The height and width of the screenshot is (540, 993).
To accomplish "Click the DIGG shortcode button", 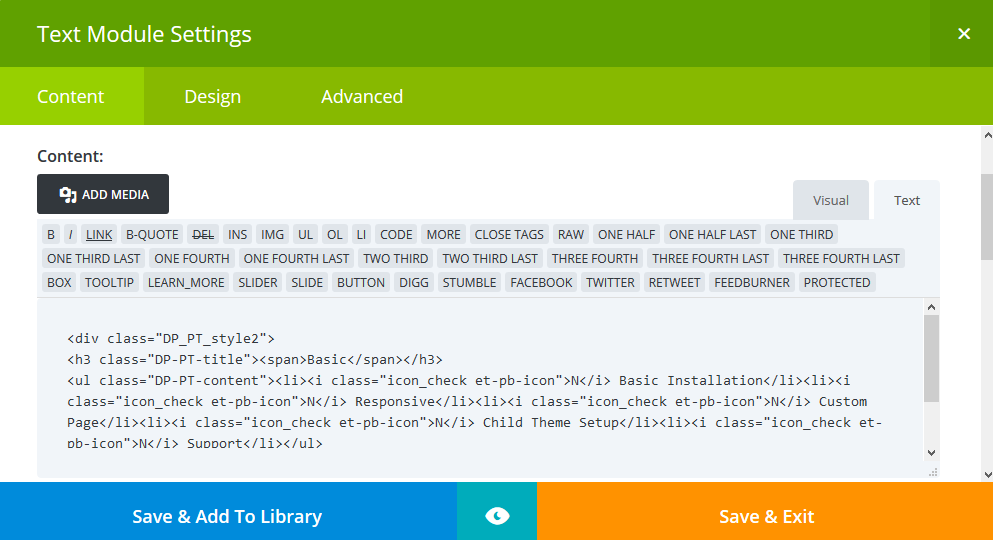I will click(414, 282).
